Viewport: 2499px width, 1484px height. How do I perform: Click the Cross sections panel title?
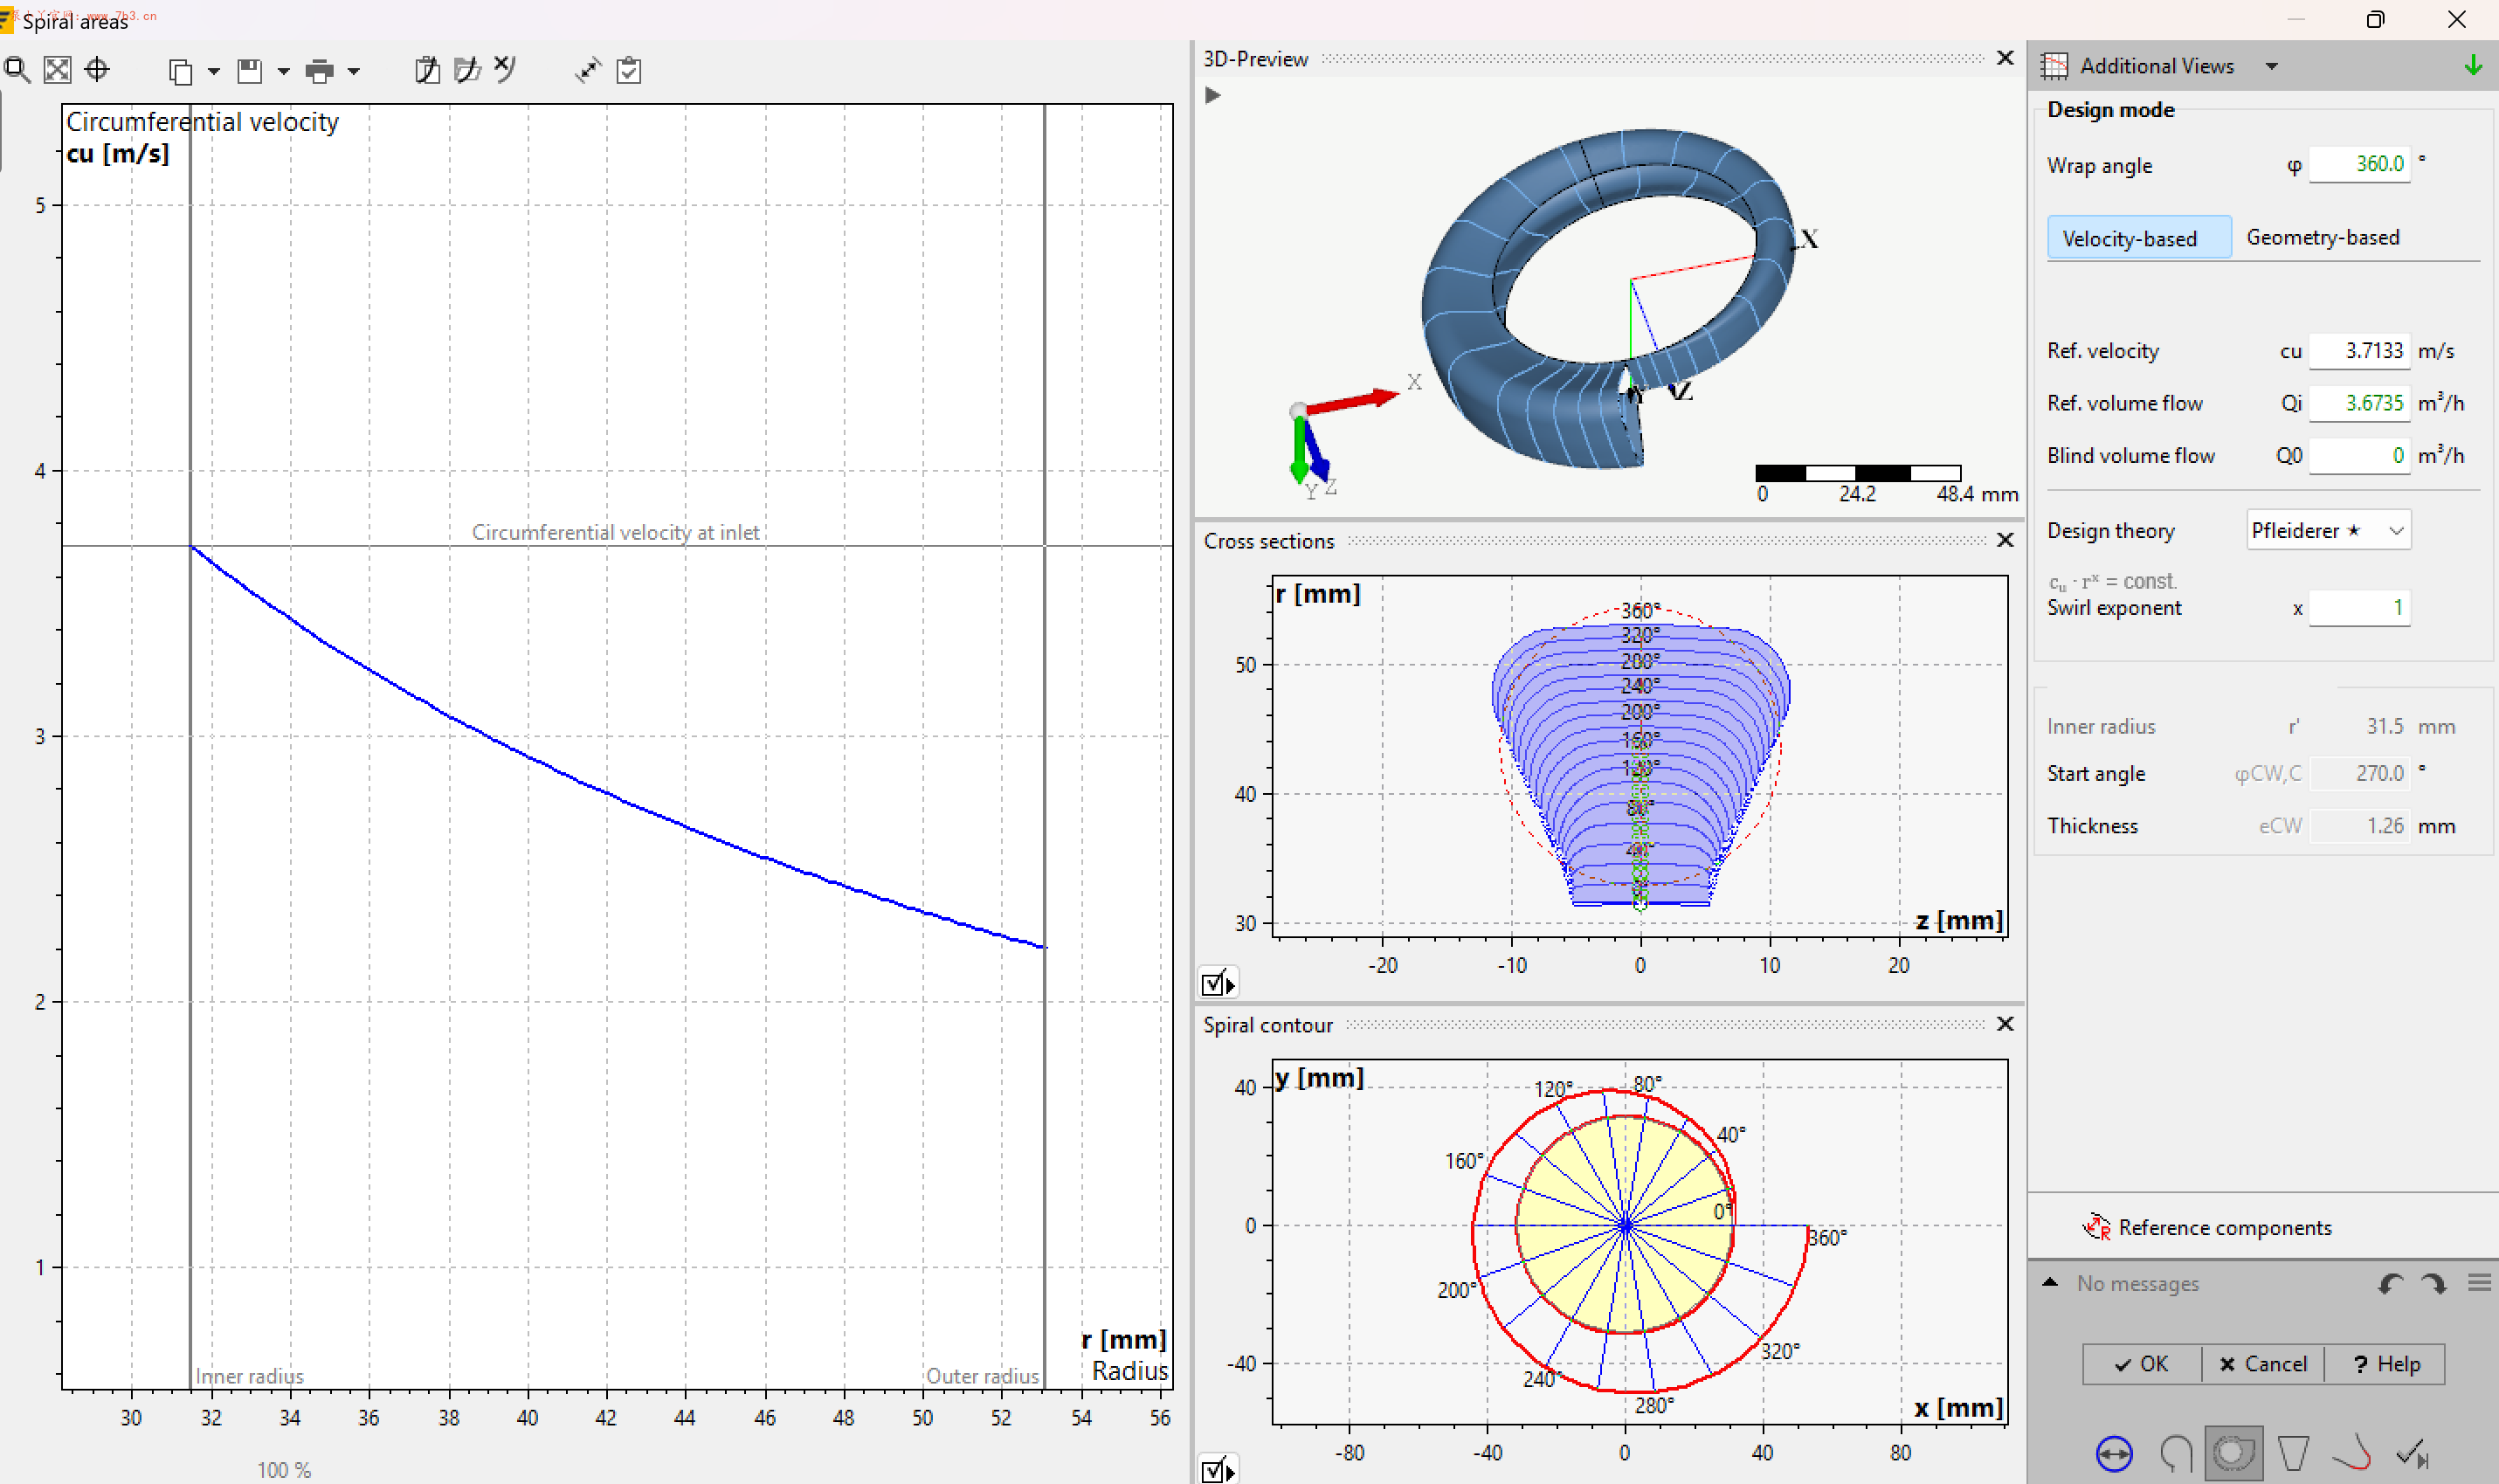[x=1268, y=541]
